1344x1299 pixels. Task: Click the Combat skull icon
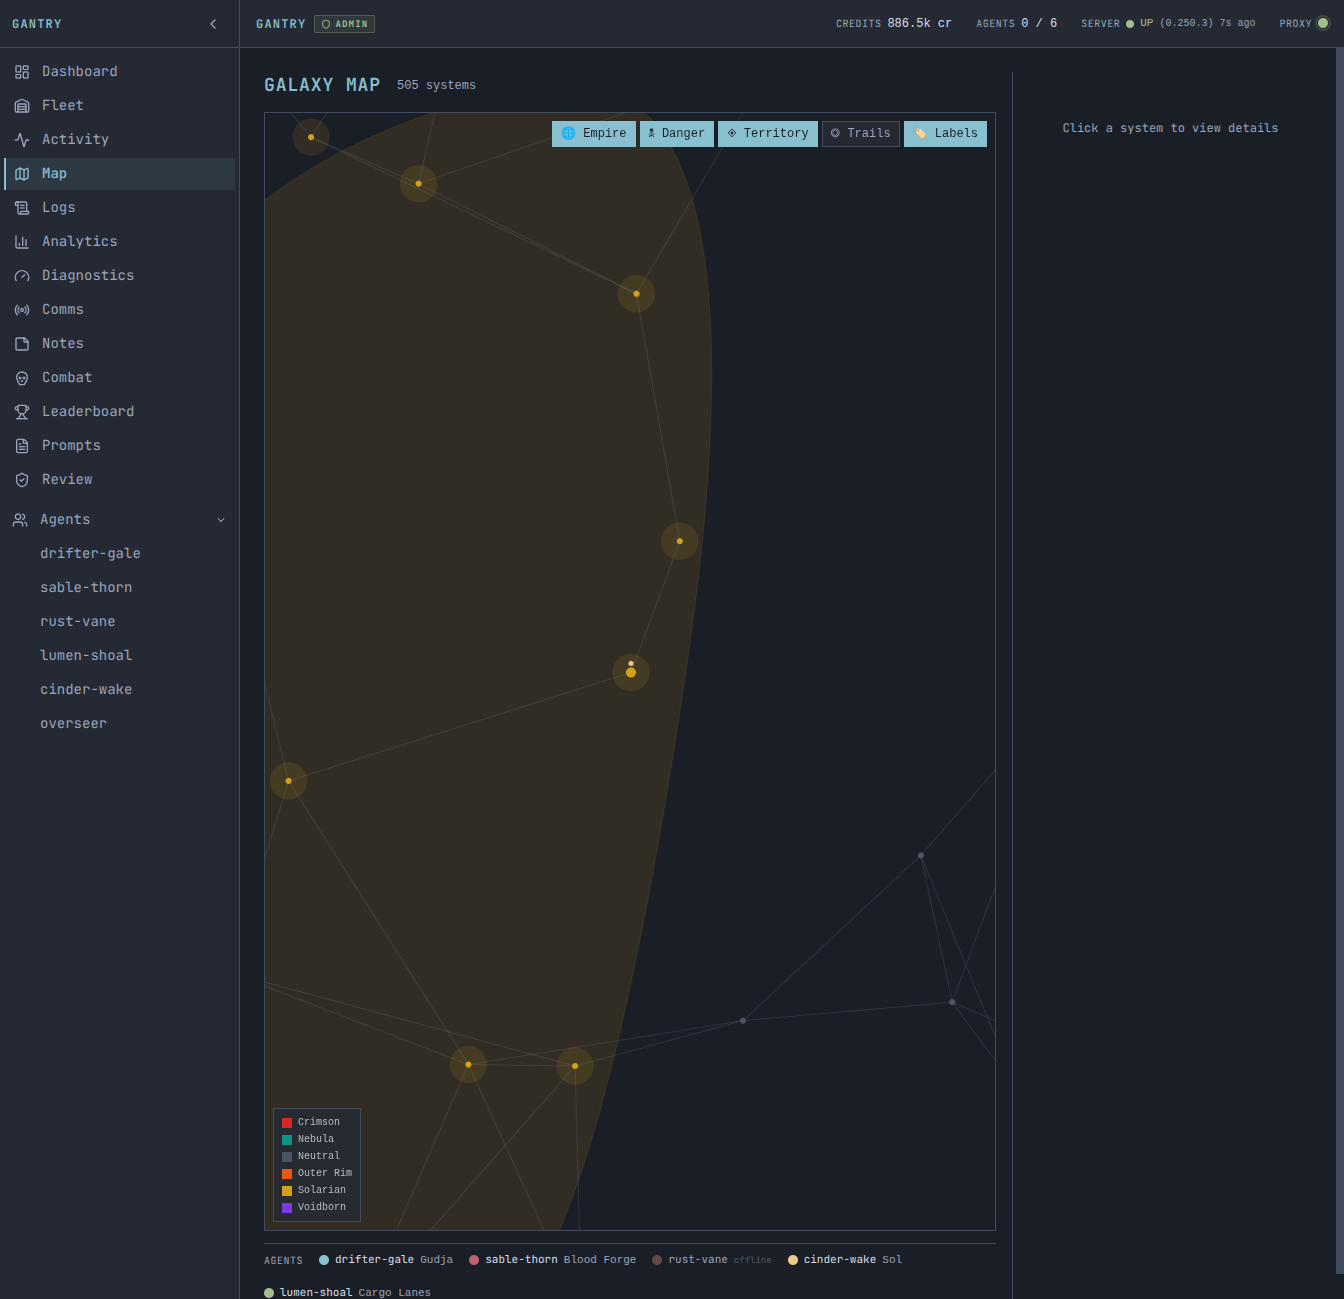click(22, 378)
